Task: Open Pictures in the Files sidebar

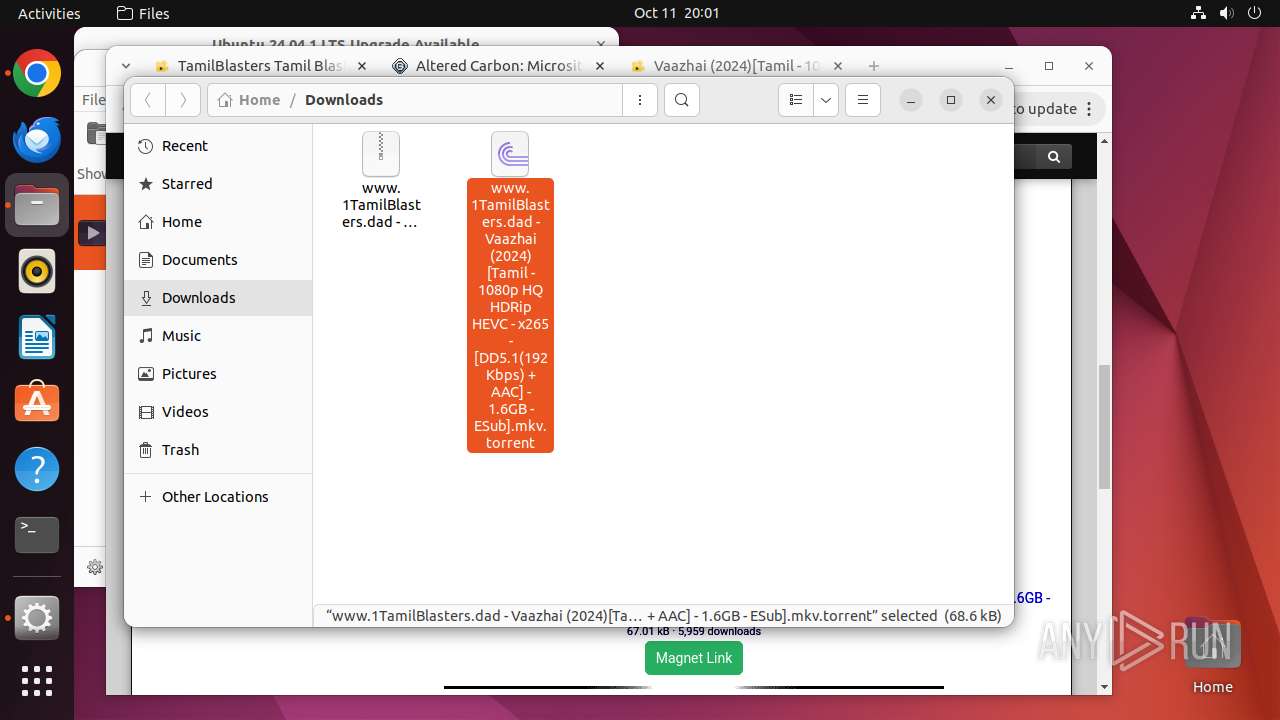Action: [x=218, y=374]
